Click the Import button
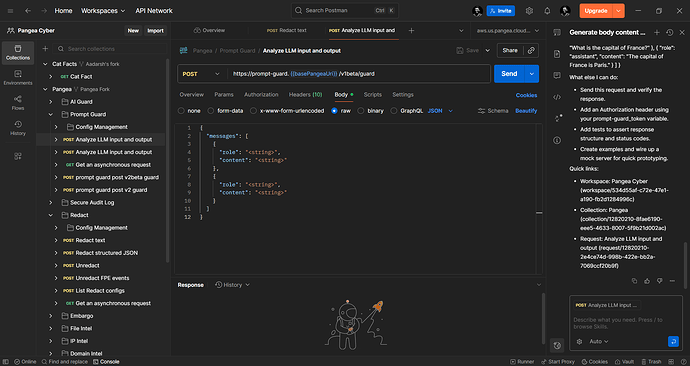 point(155,31)
